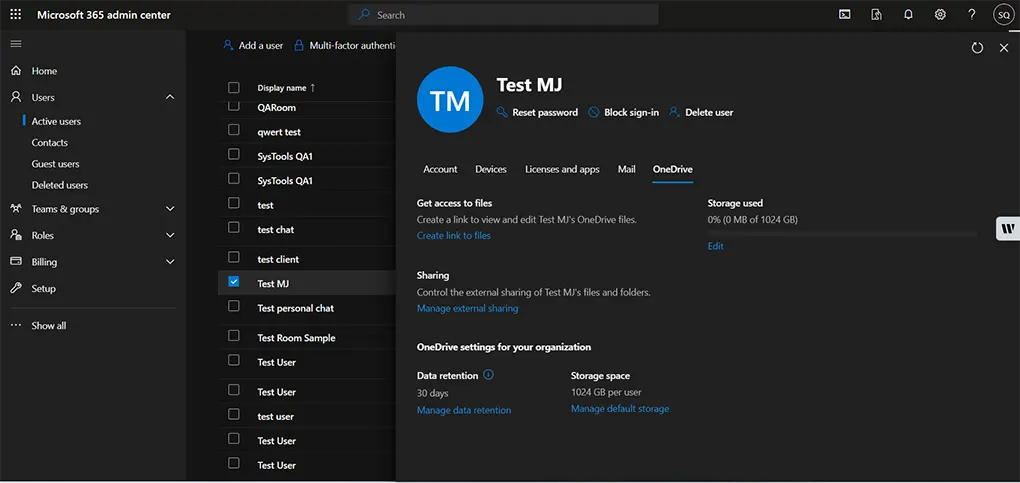Check the Test Room Sample checkbox

234,336
